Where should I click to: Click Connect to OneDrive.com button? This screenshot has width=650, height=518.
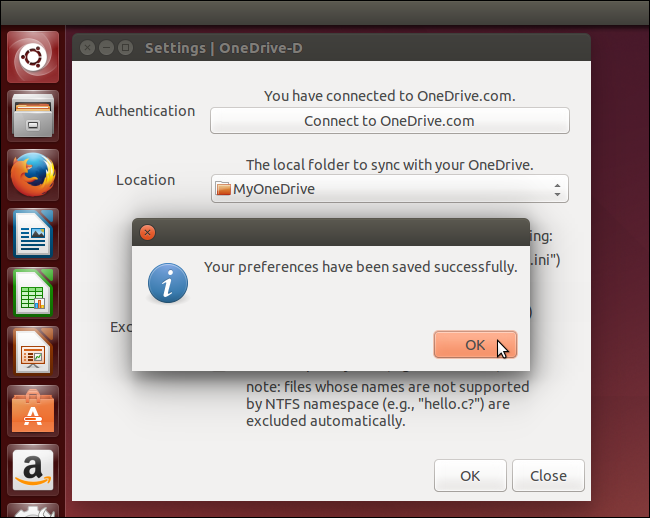tap(390, 121)
